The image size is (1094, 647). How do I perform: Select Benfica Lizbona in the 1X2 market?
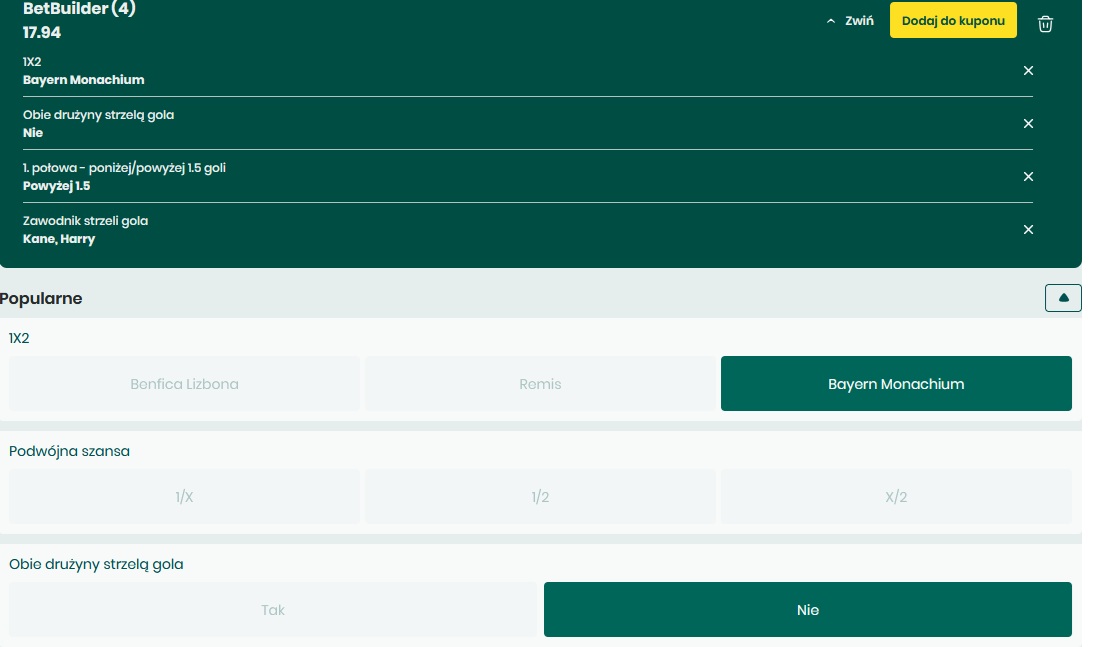pos(184,383)
